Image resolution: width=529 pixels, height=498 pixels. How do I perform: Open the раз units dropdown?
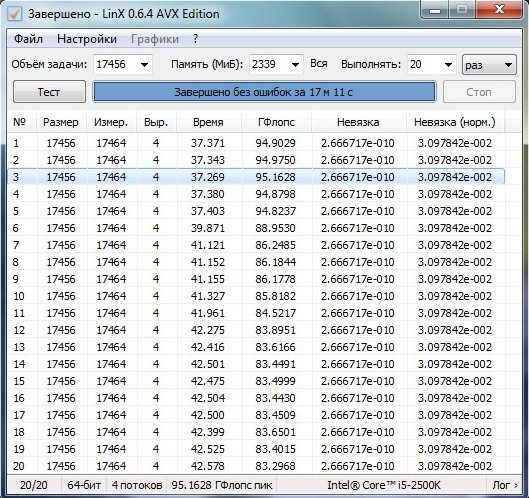tap(489, 65)
